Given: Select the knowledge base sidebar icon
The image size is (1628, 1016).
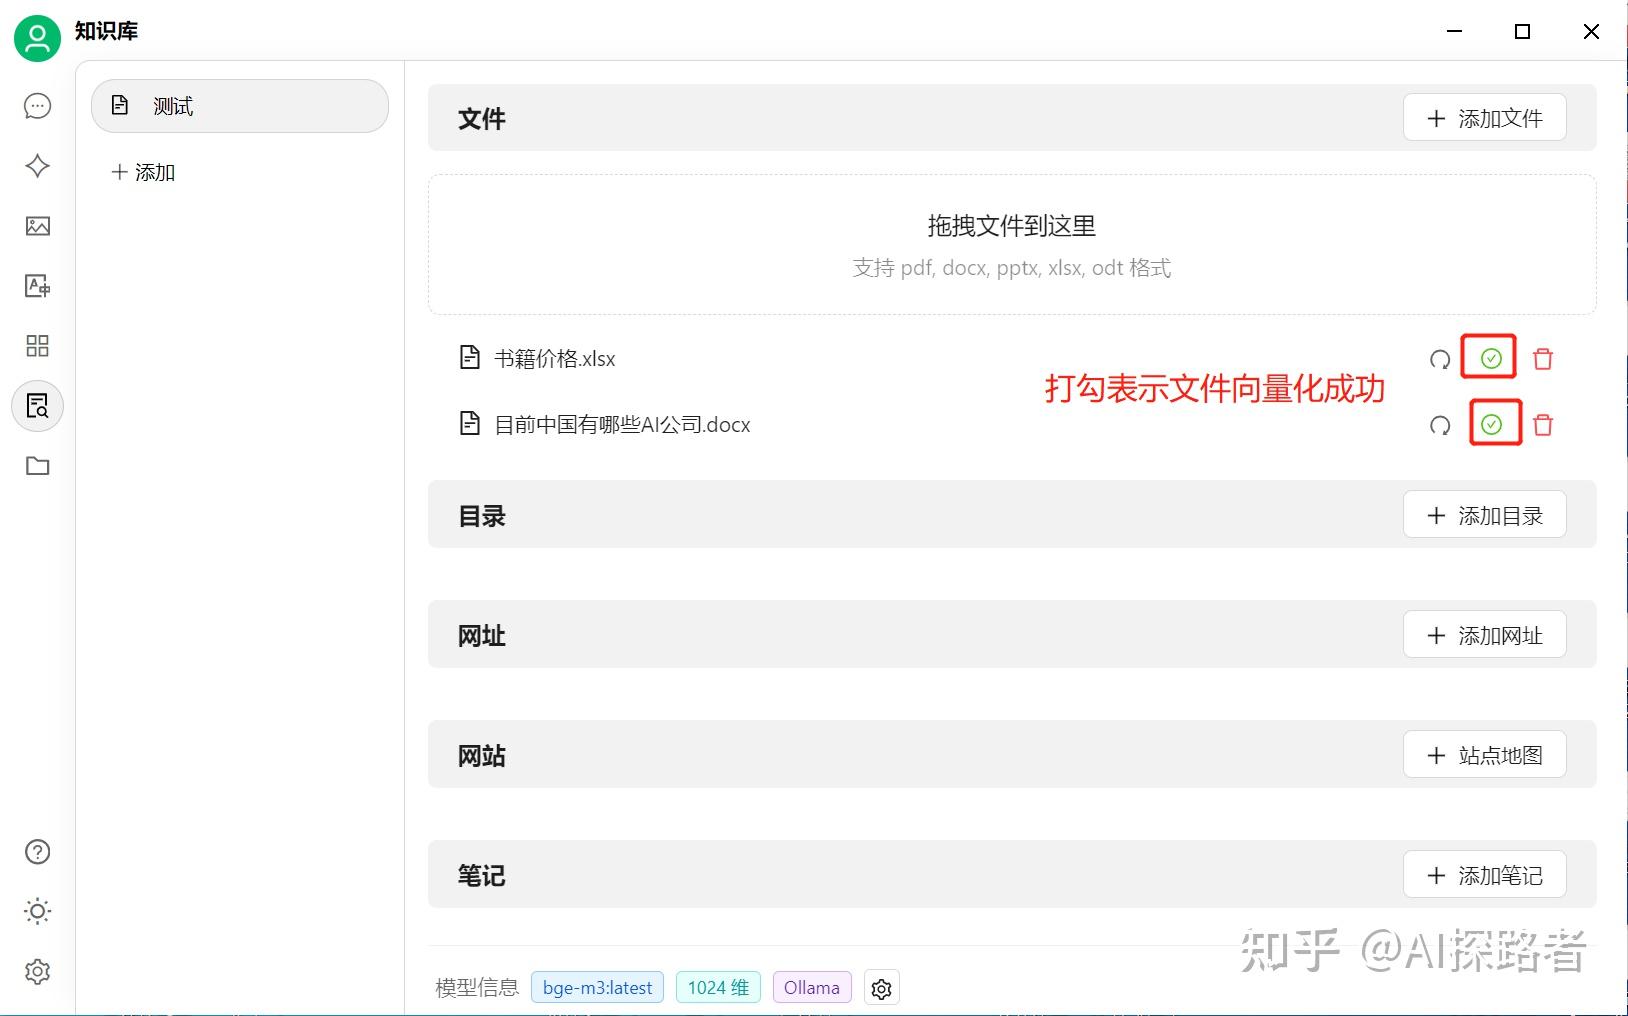Looking at the screenshot, I should [38, 406].
